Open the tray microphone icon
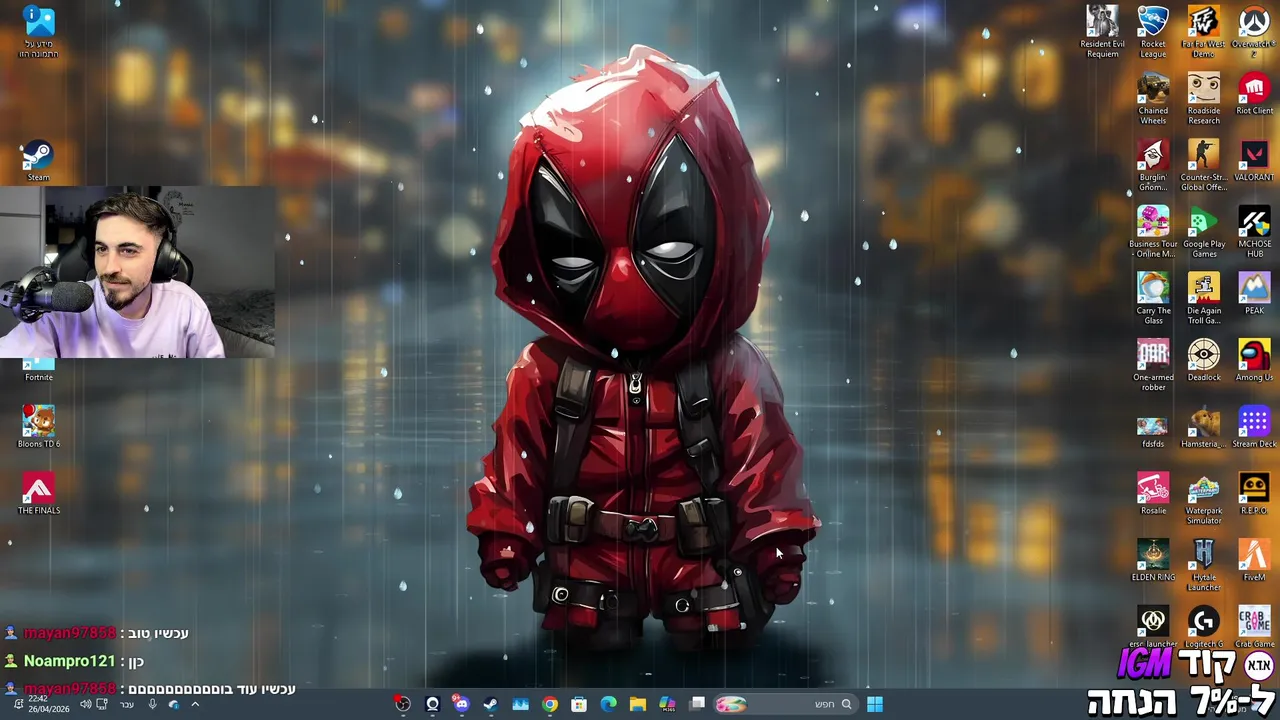The image size is (1280, 720). 152,704
